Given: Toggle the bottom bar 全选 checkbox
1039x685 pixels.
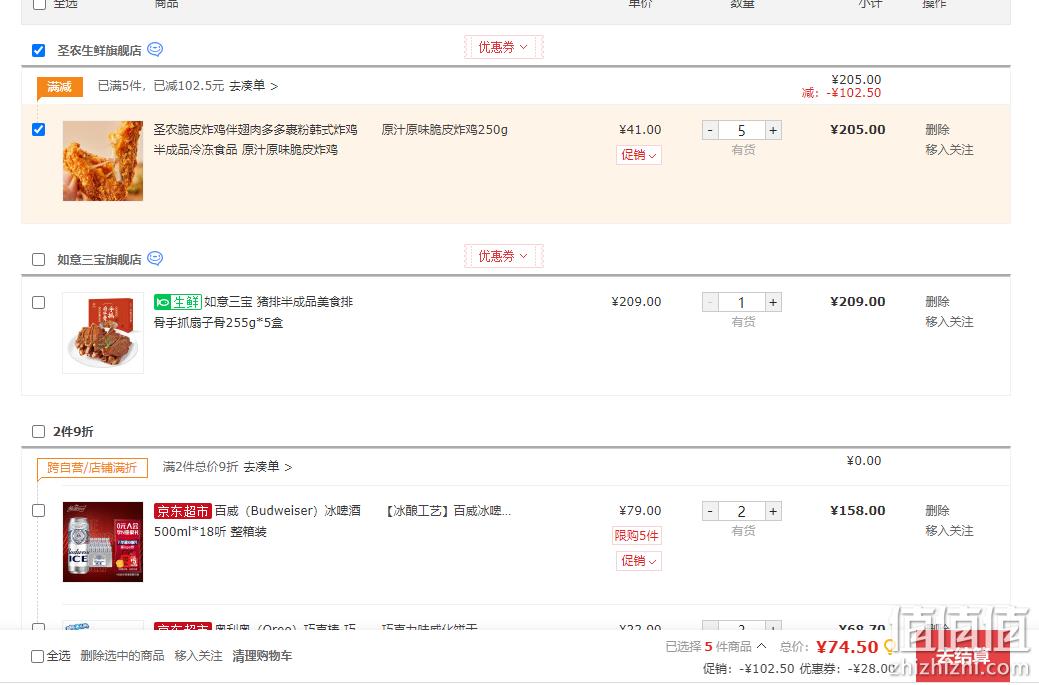Looking at the screenshot, I should 38,657.
